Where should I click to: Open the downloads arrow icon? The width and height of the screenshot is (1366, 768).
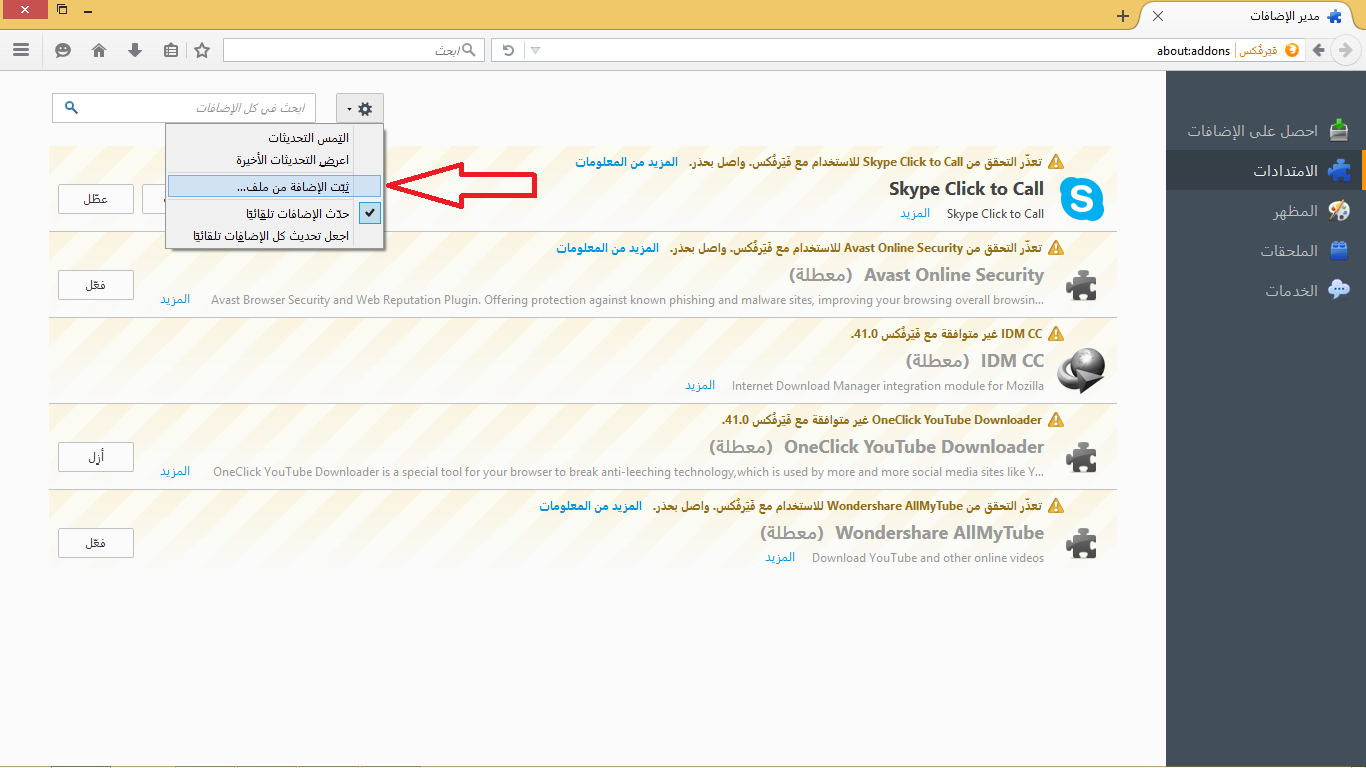click(x=135, y=50)
